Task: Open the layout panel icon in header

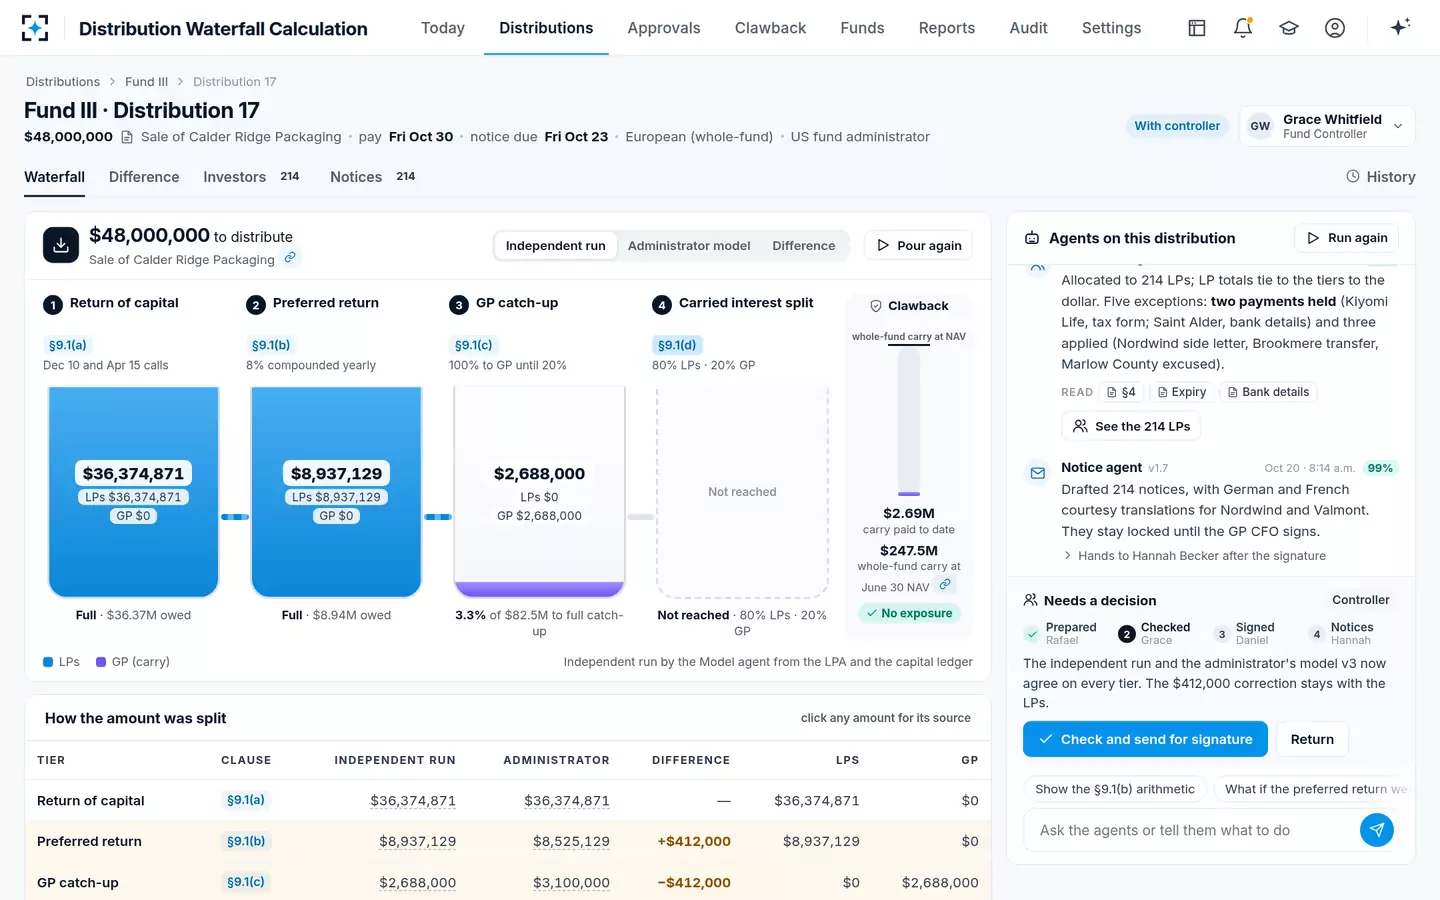Action: pyautogui.click(x=1197, y=28)
